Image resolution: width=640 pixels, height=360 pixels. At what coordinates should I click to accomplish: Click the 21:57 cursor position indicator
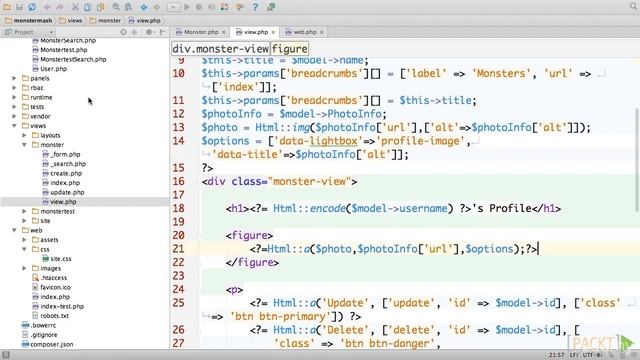[x=556, y=355]
